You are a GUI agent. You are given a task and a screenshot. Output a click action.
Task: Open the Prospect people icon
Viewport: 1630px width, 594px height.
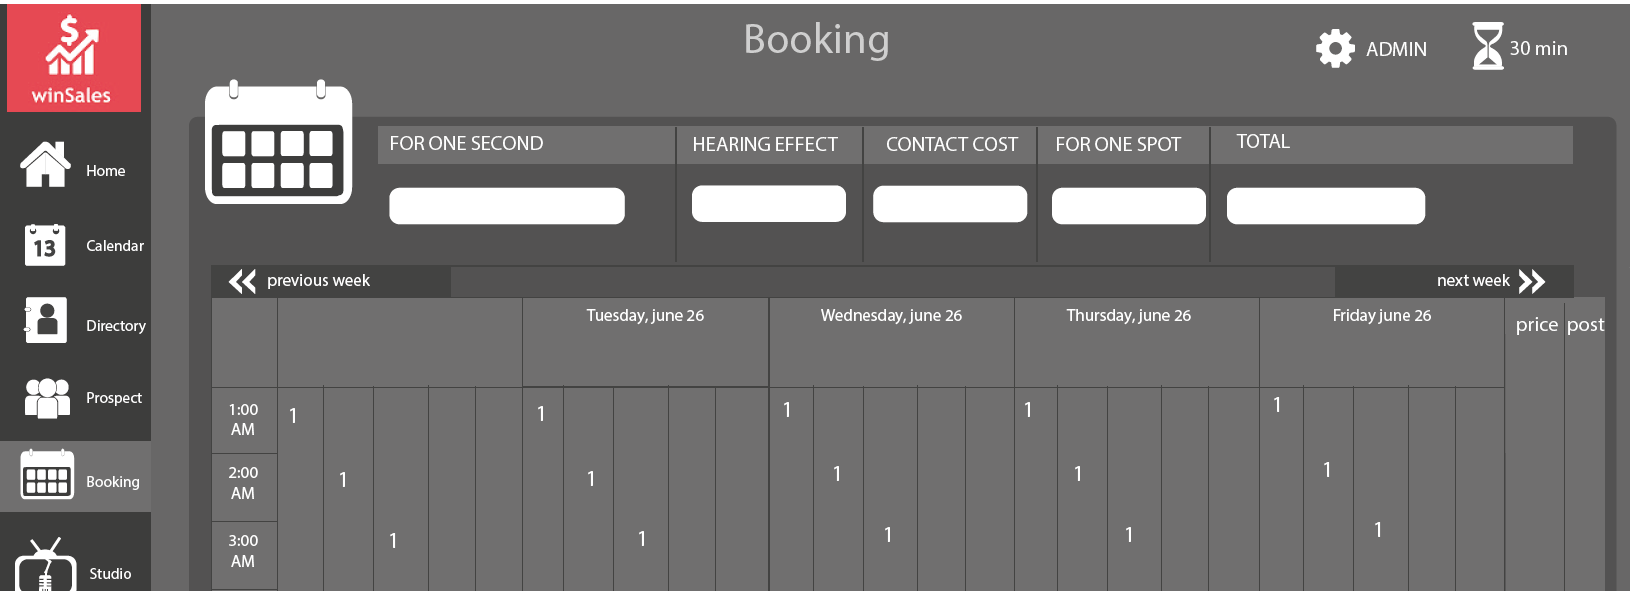[x=47, y=397]
